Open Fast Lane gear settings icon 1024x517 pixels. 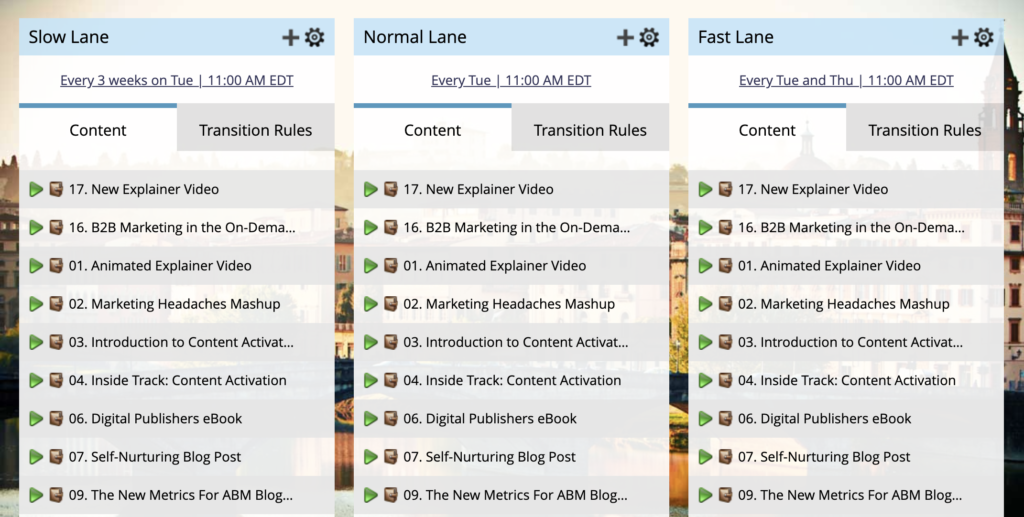coord(984,37)
